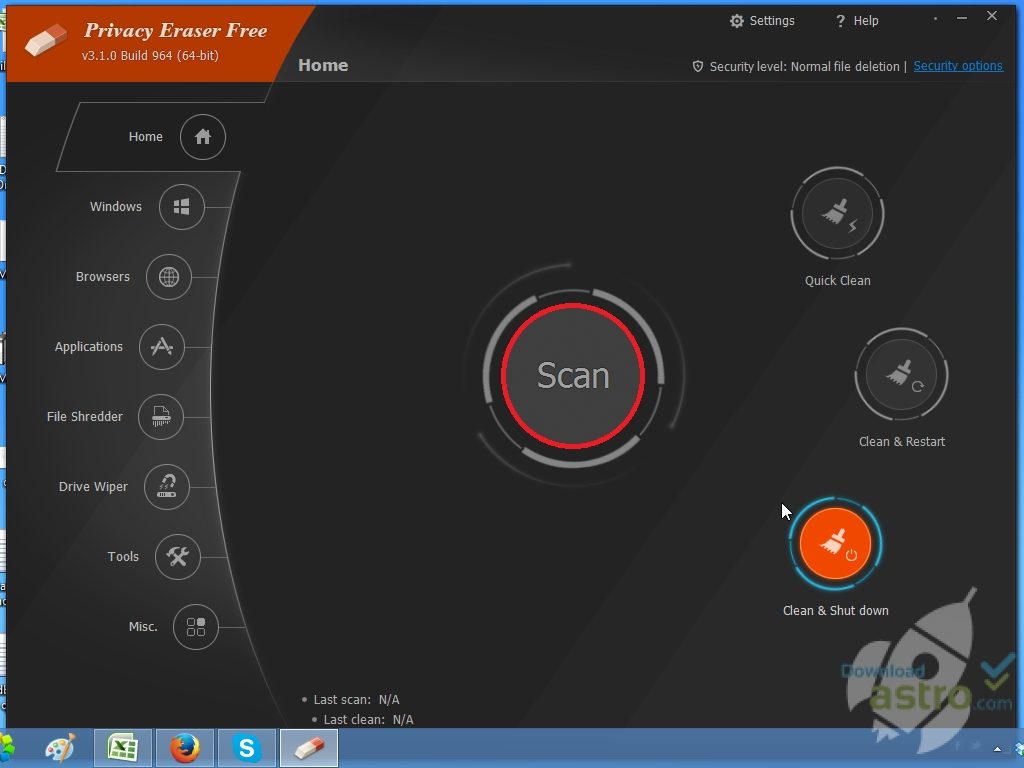Select the Home menu label
This screenshot has width=1024, height=768.
[146, 136]
